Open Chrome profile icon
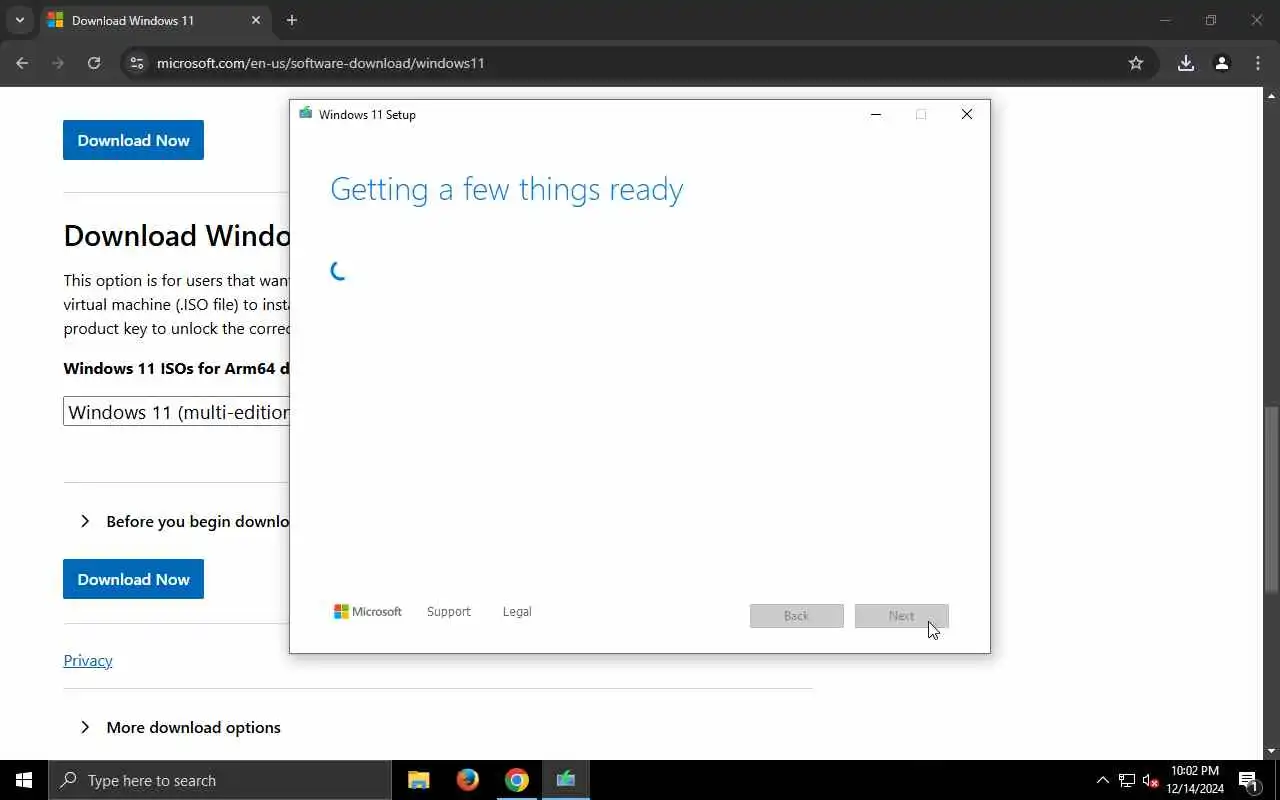 [x=1222, y=63]
